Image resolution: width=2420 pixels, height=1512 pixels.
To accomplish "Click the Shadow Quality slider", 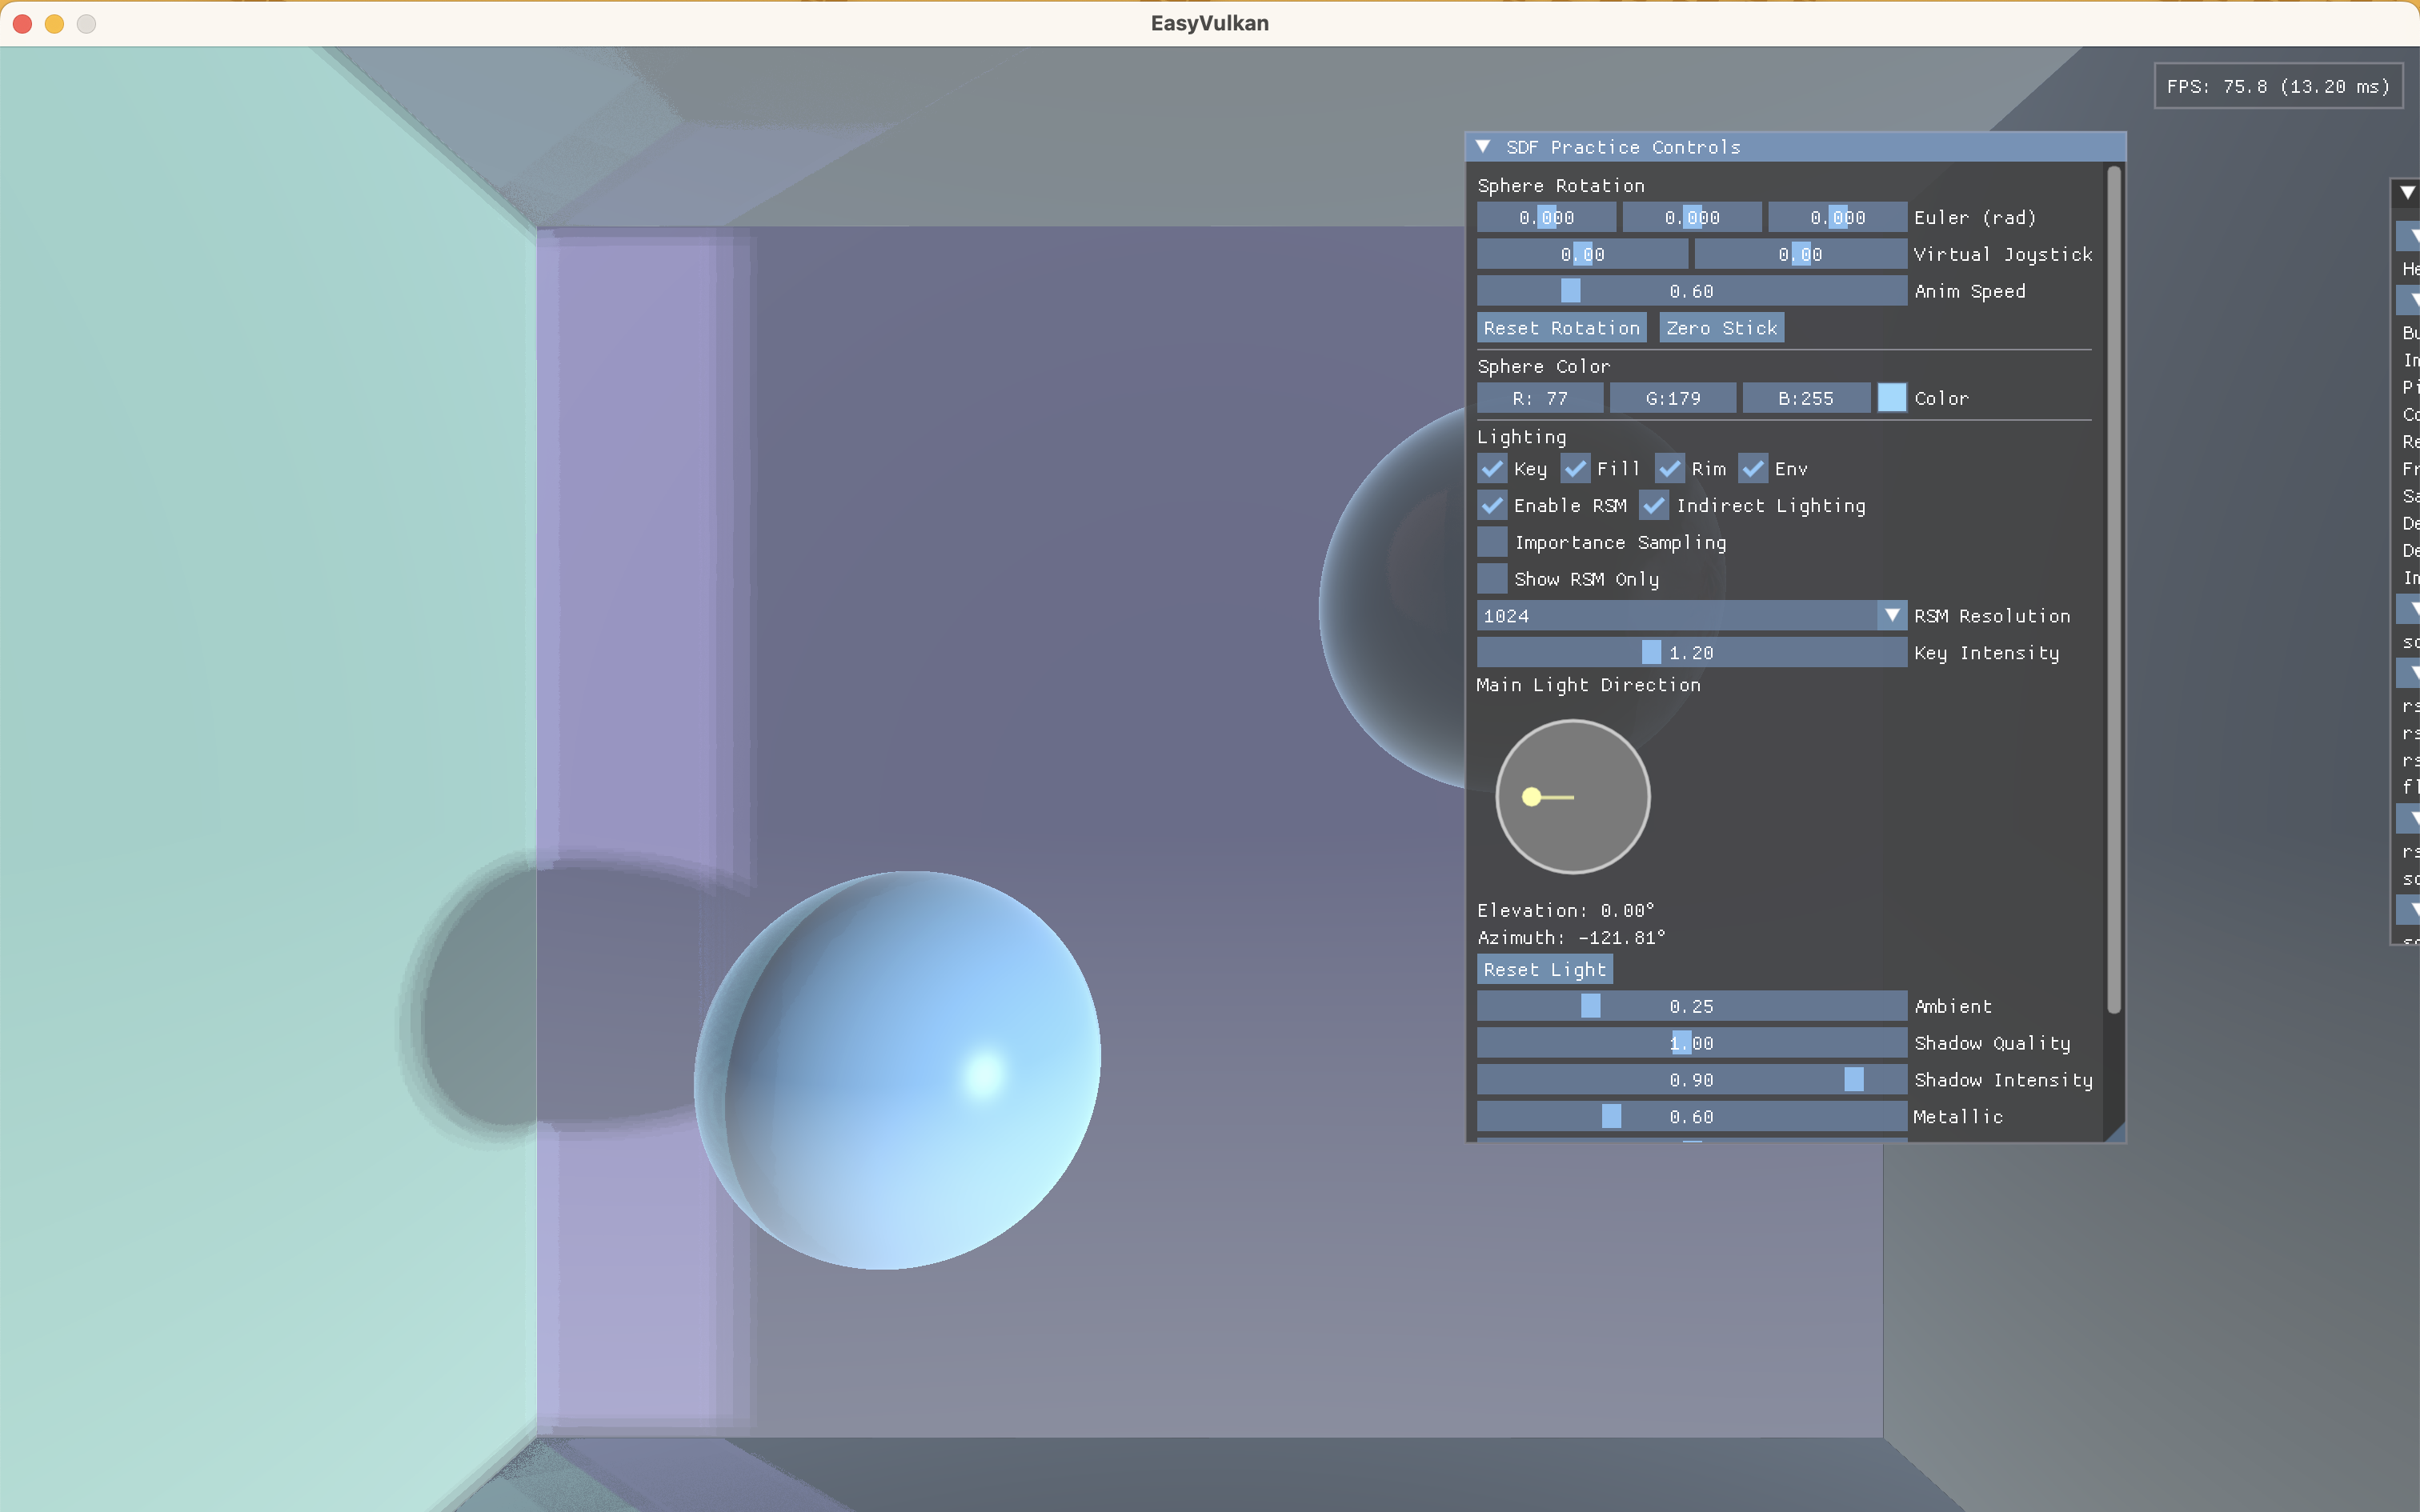I will 1691,1043.
